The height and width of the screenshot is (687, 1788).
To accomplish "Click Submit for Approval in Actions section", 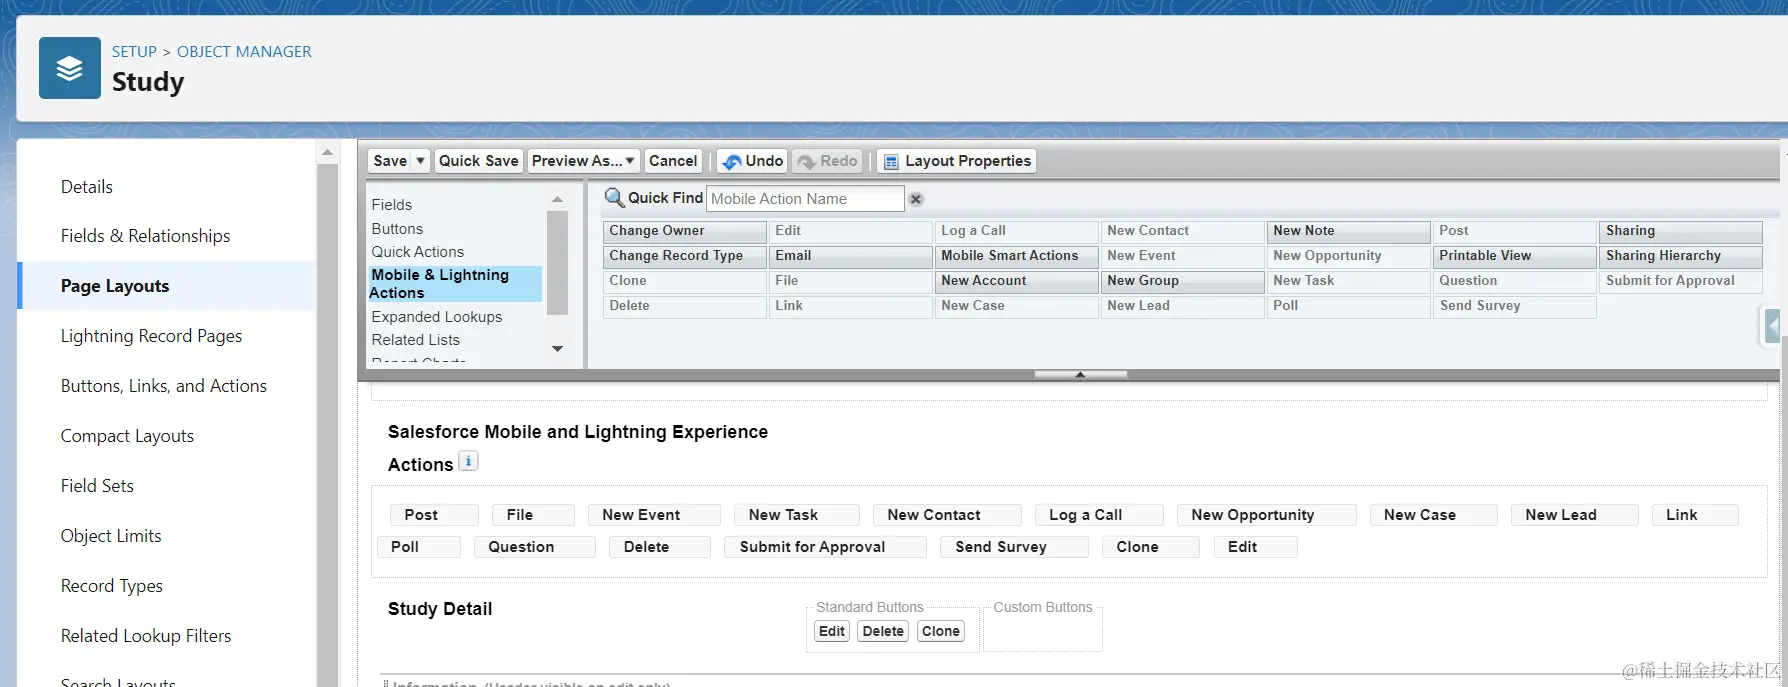I will [x=825, y=547].
